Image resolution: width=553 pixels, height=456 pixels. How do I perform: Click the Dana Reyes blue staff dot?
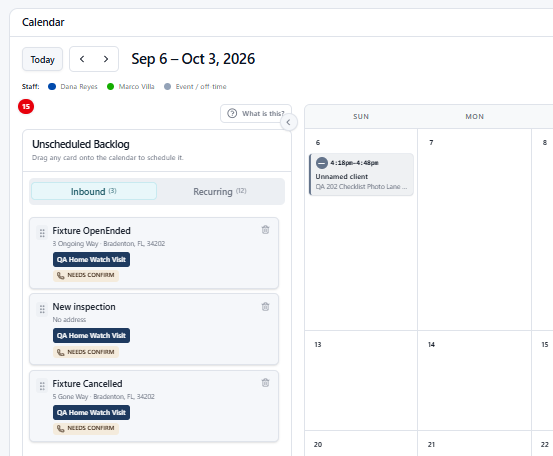pos(52,86)
